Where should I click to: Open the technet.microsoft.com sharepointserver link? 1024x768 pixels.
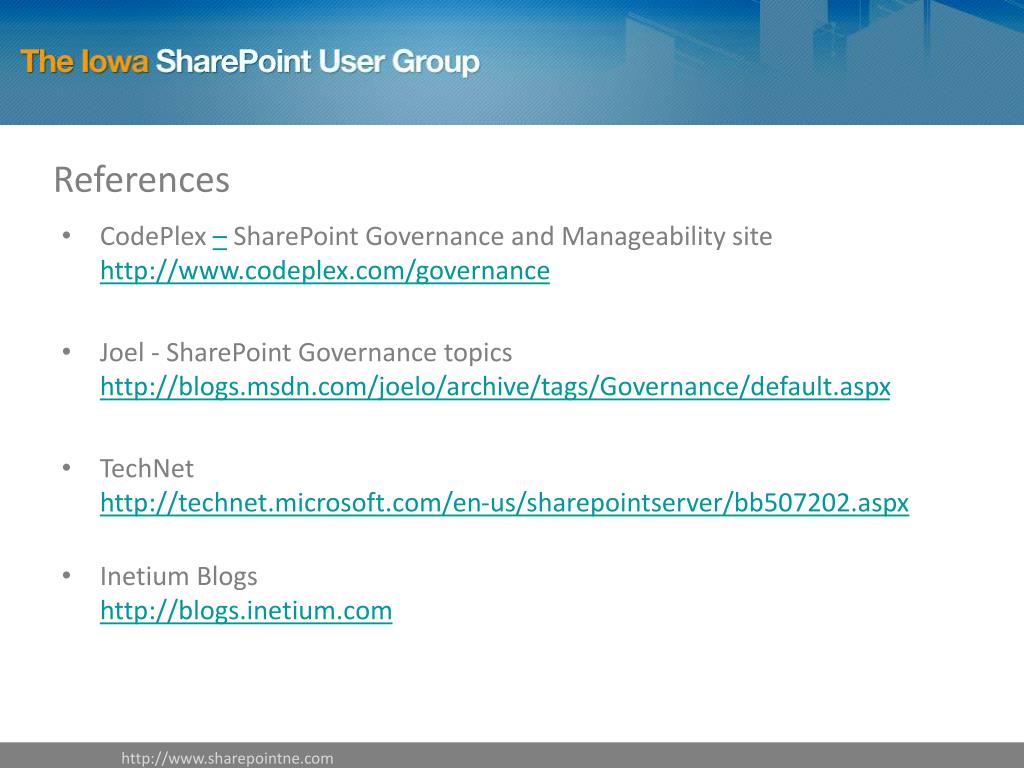click(x=504, y=502)
